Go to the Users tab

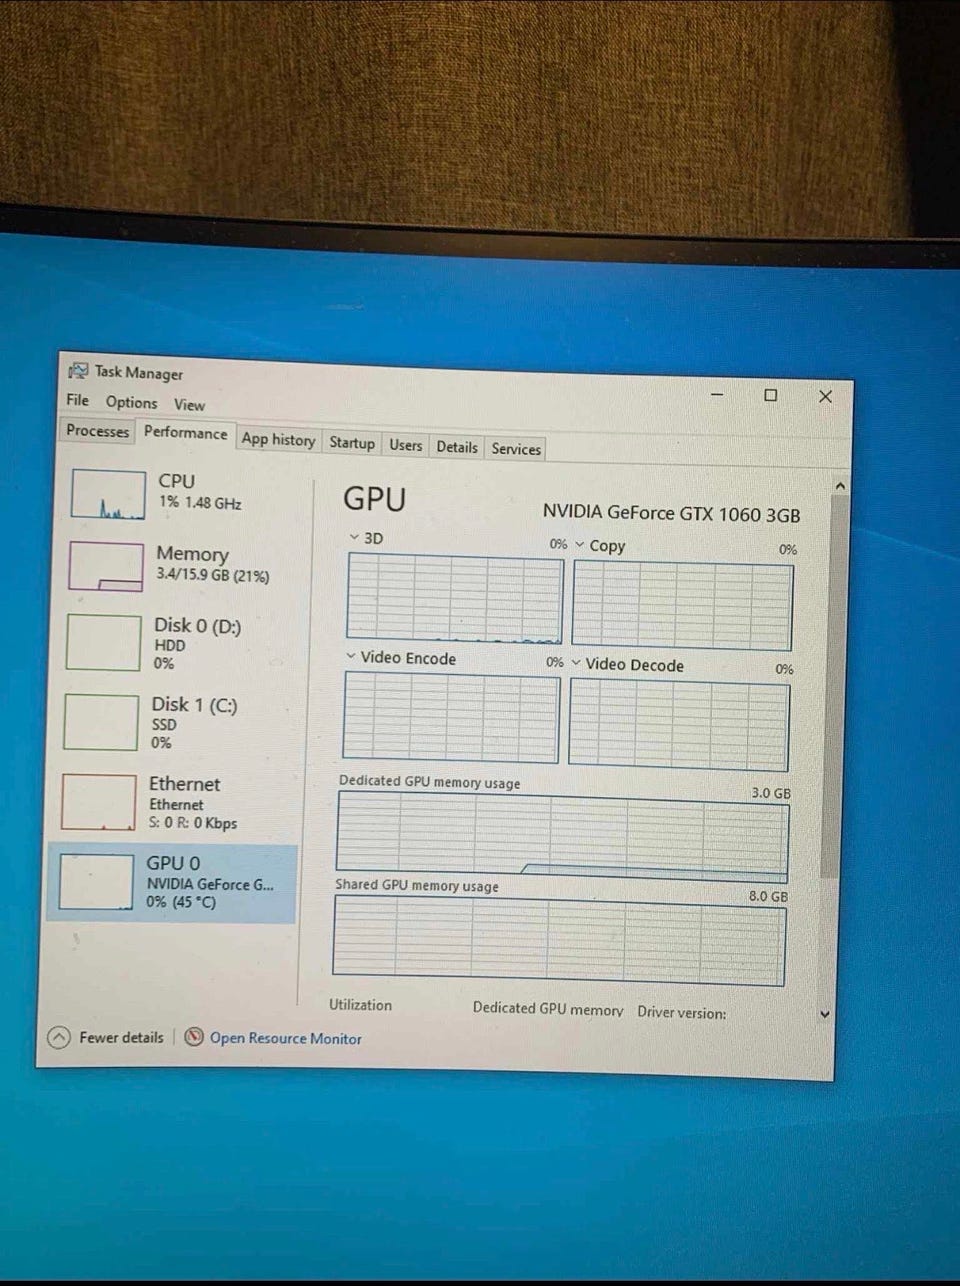405,445
